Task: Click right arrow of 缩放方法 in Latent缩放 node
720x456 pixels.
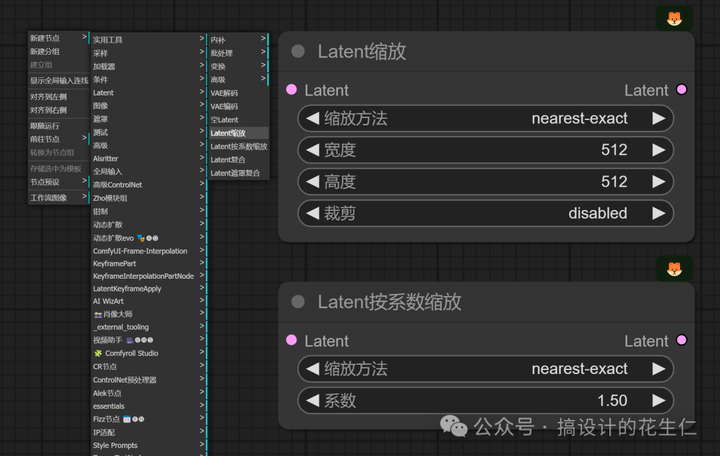Action: [659, 118]
